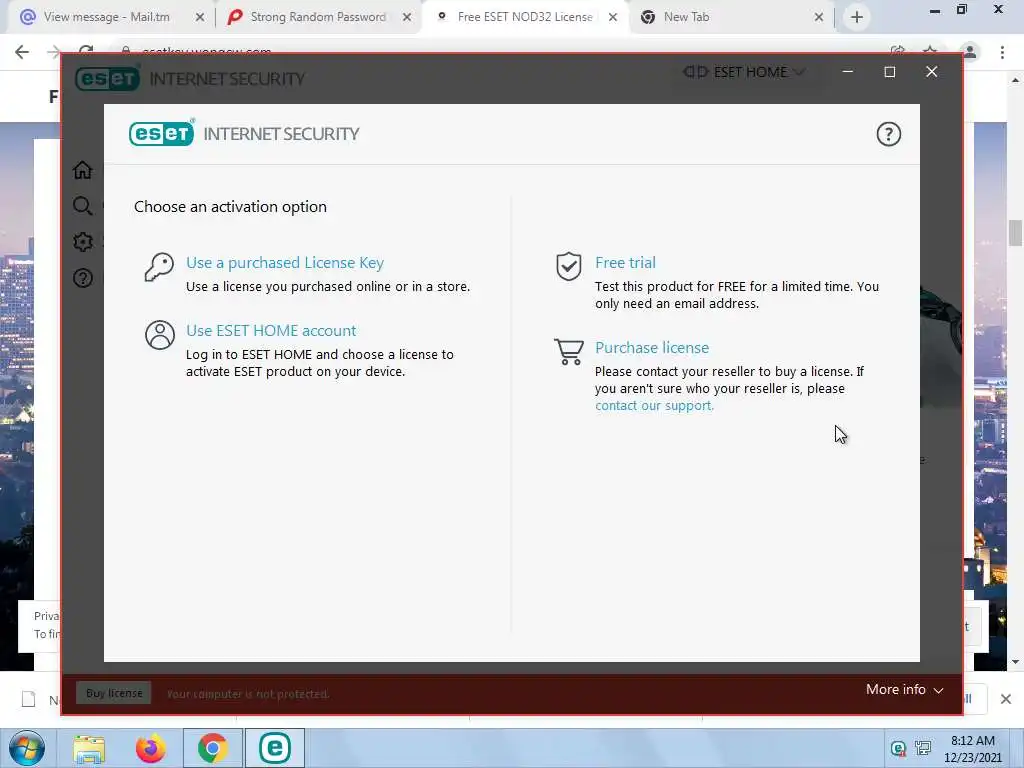The width and height of the screenshot is (1024, 768).
Task: Open a new Chrome tab with plus button
Action: point(857,18)
